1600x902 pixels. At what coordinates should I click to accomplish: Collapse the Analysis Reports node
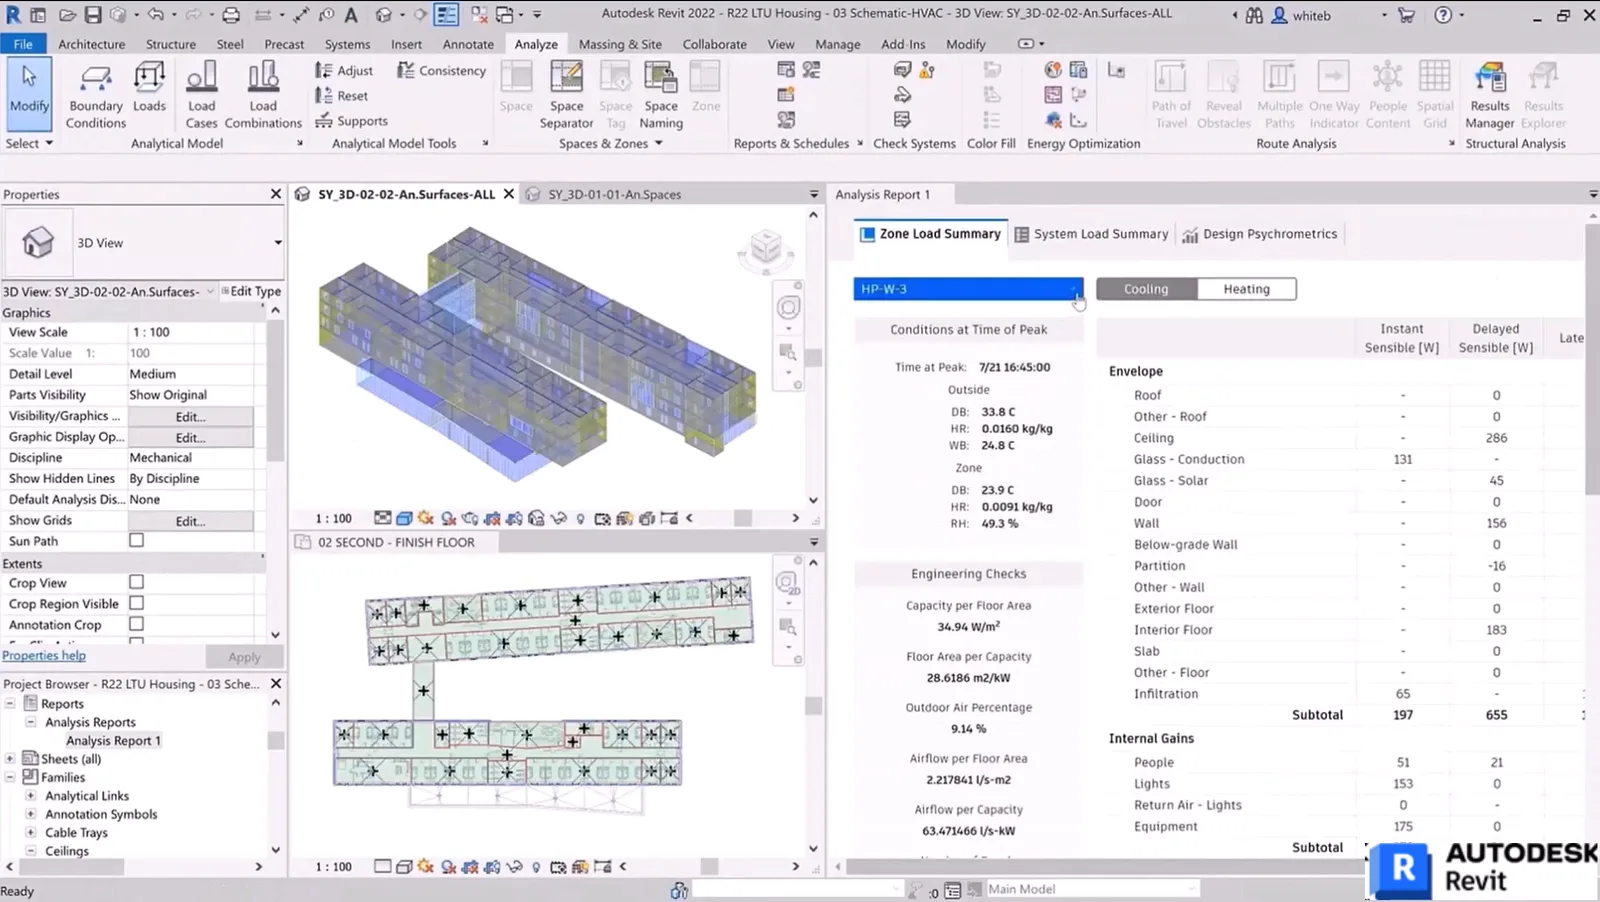coord(30,721)
